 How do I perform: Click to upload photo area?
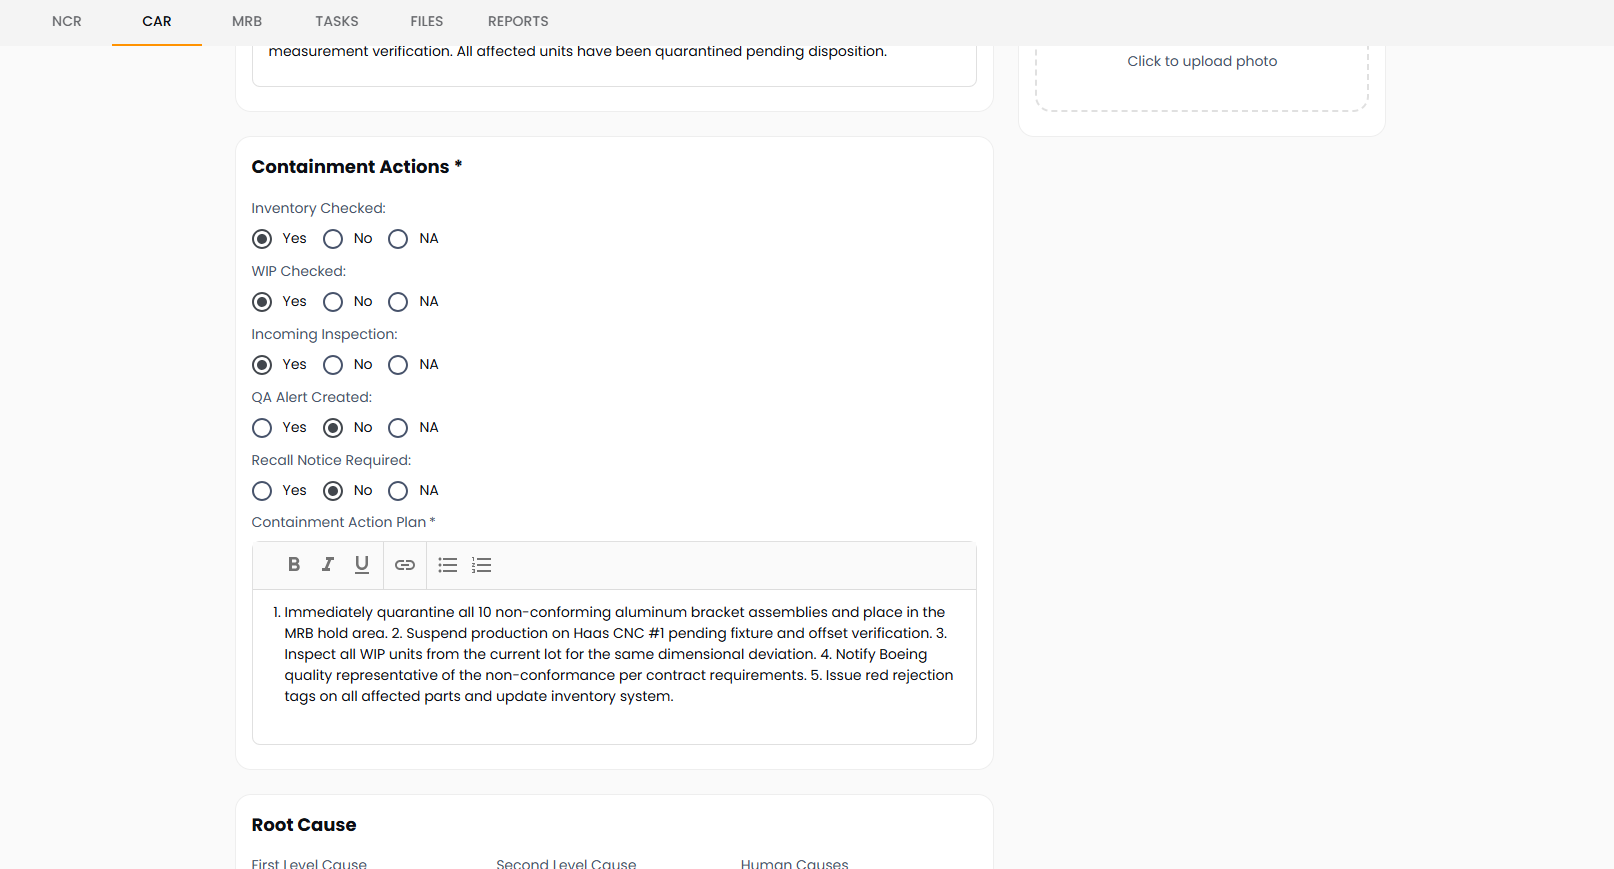coord(1202,62)
